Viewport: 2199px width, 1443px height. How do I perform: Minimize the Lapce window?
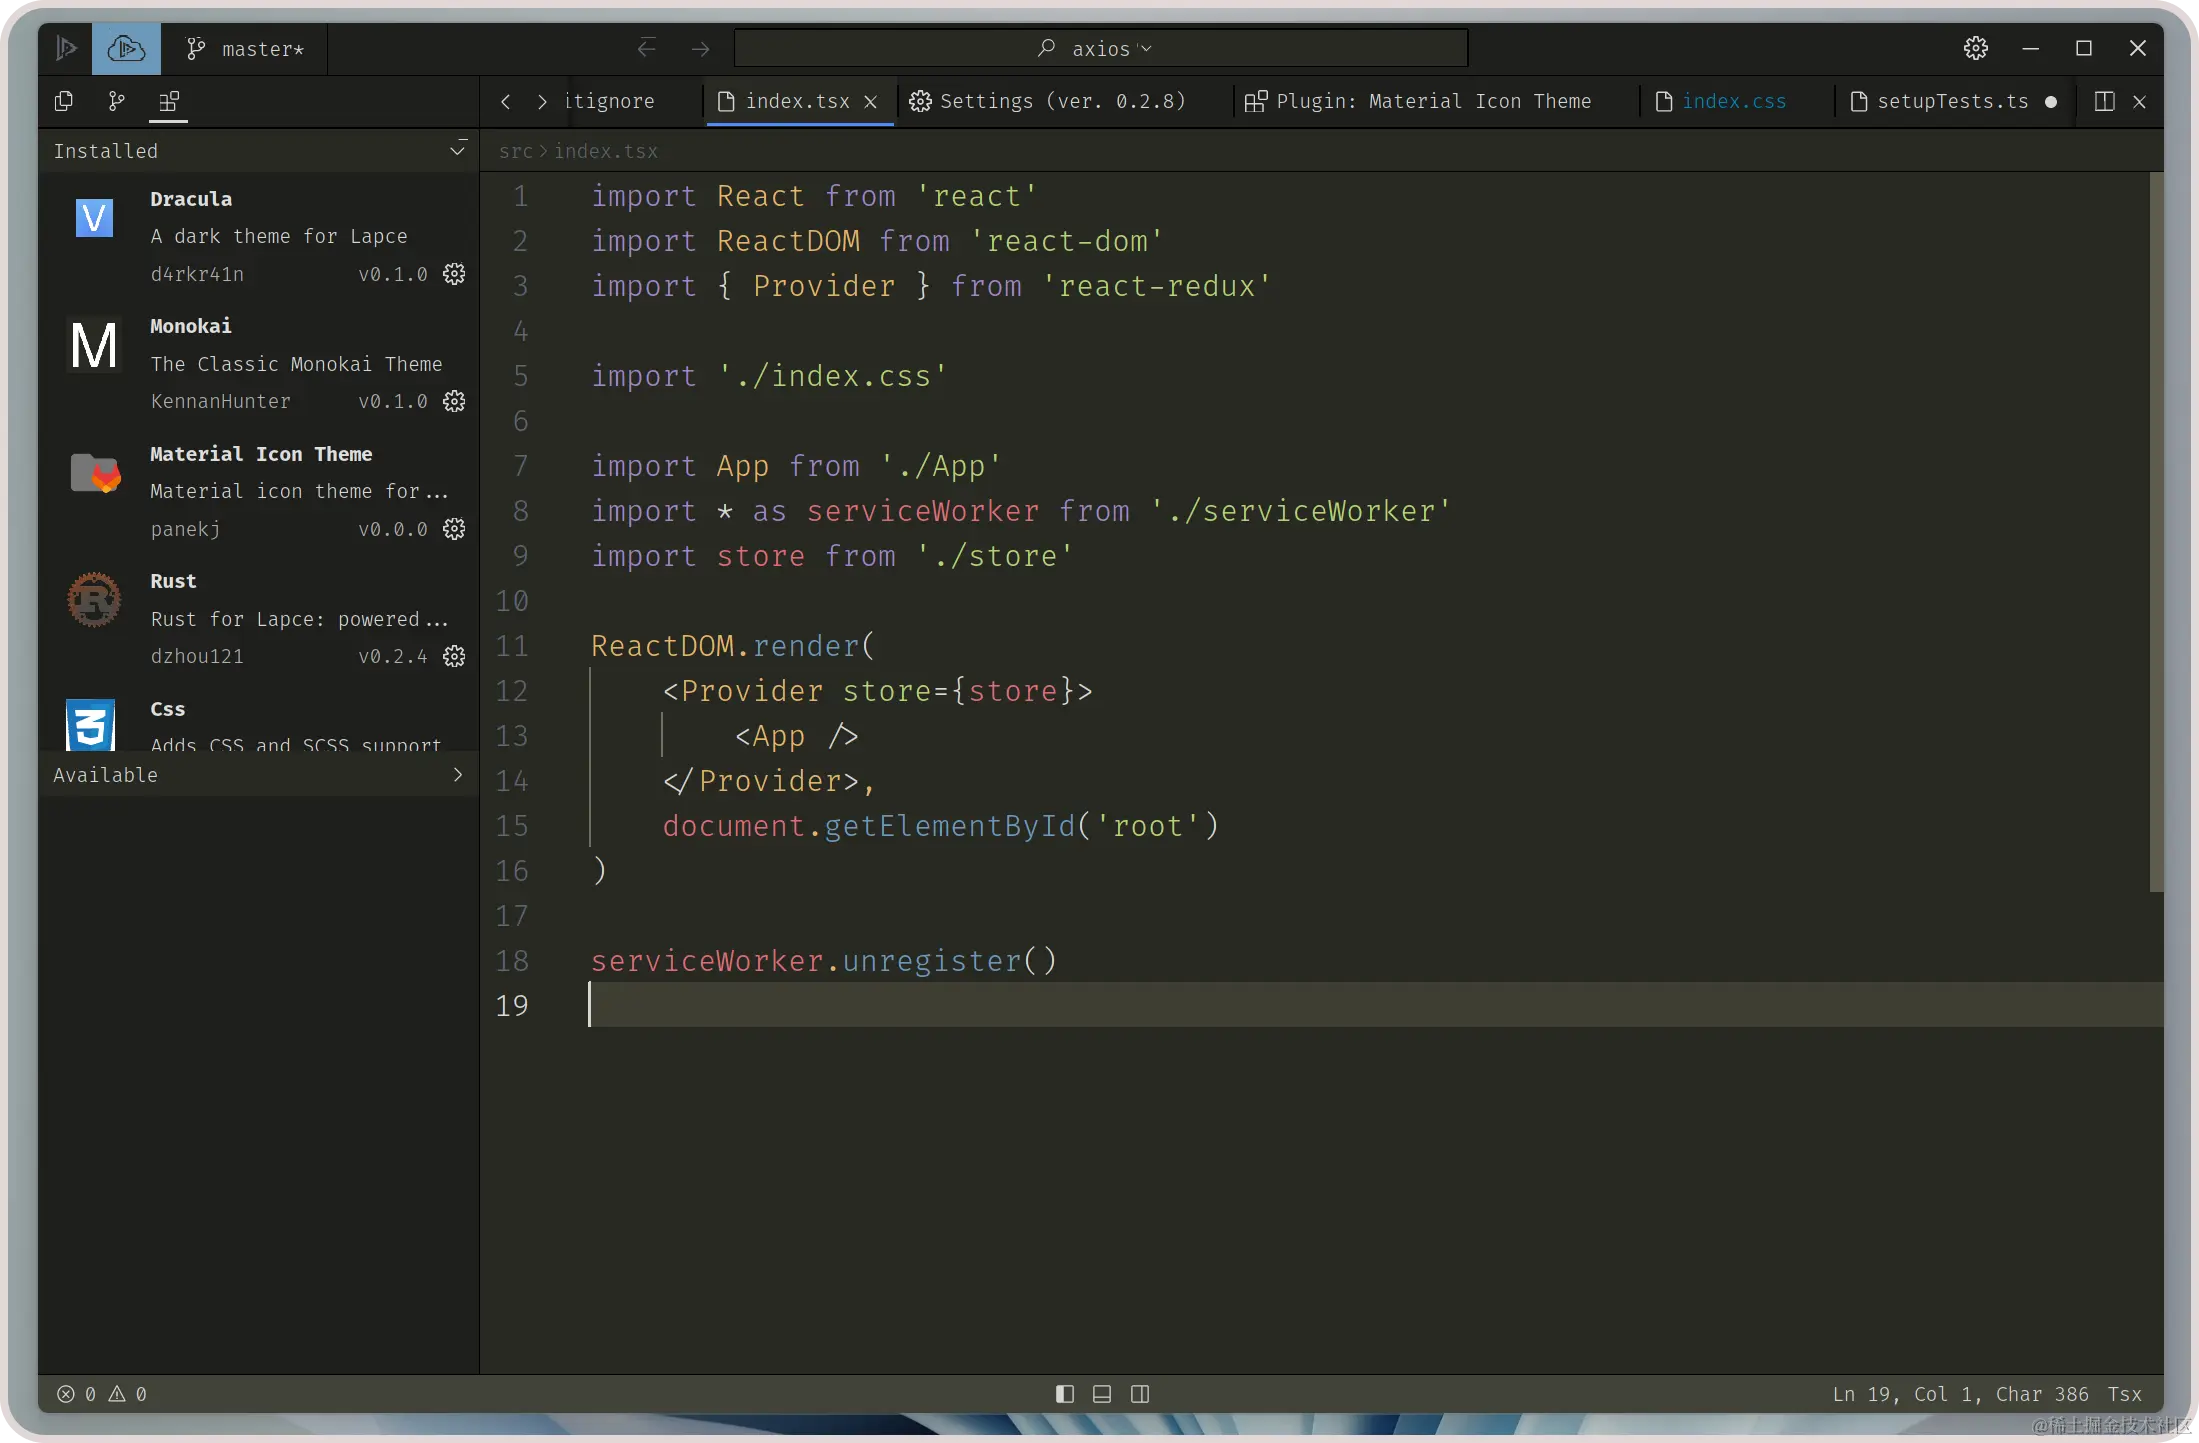[x=2031, y=48]
